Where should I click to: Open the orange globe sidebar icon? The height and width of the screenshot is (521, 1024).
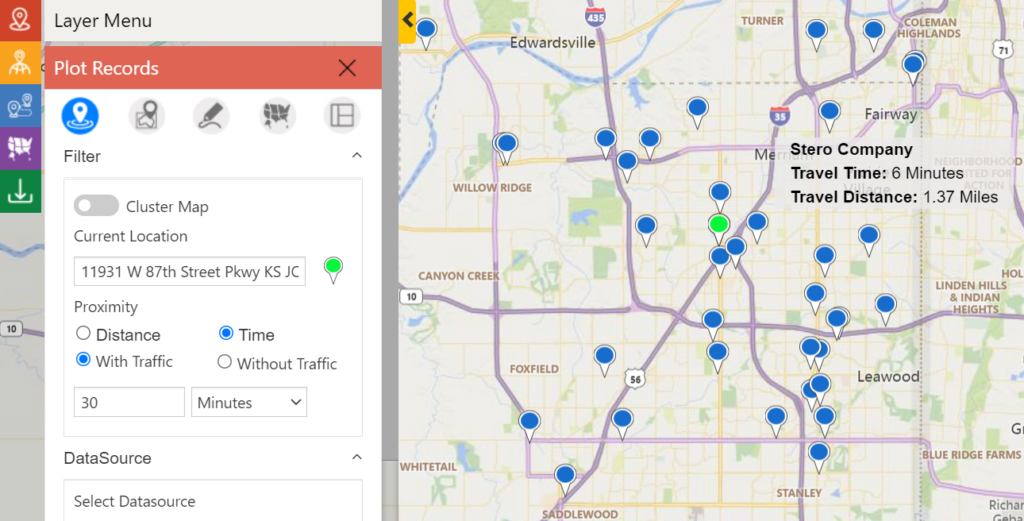20,63
